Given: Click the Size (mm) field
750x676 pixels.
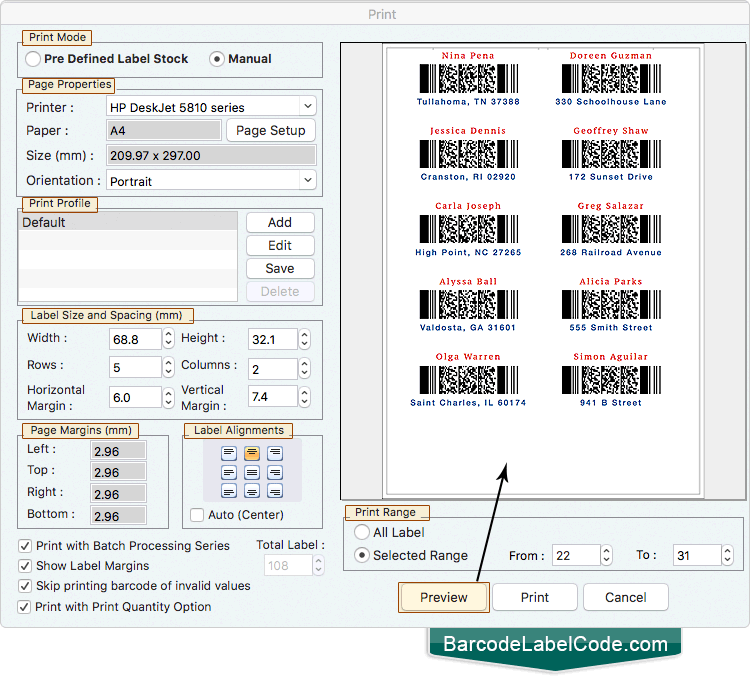Looking at the screenshot, I should click(x=211, y=155).
